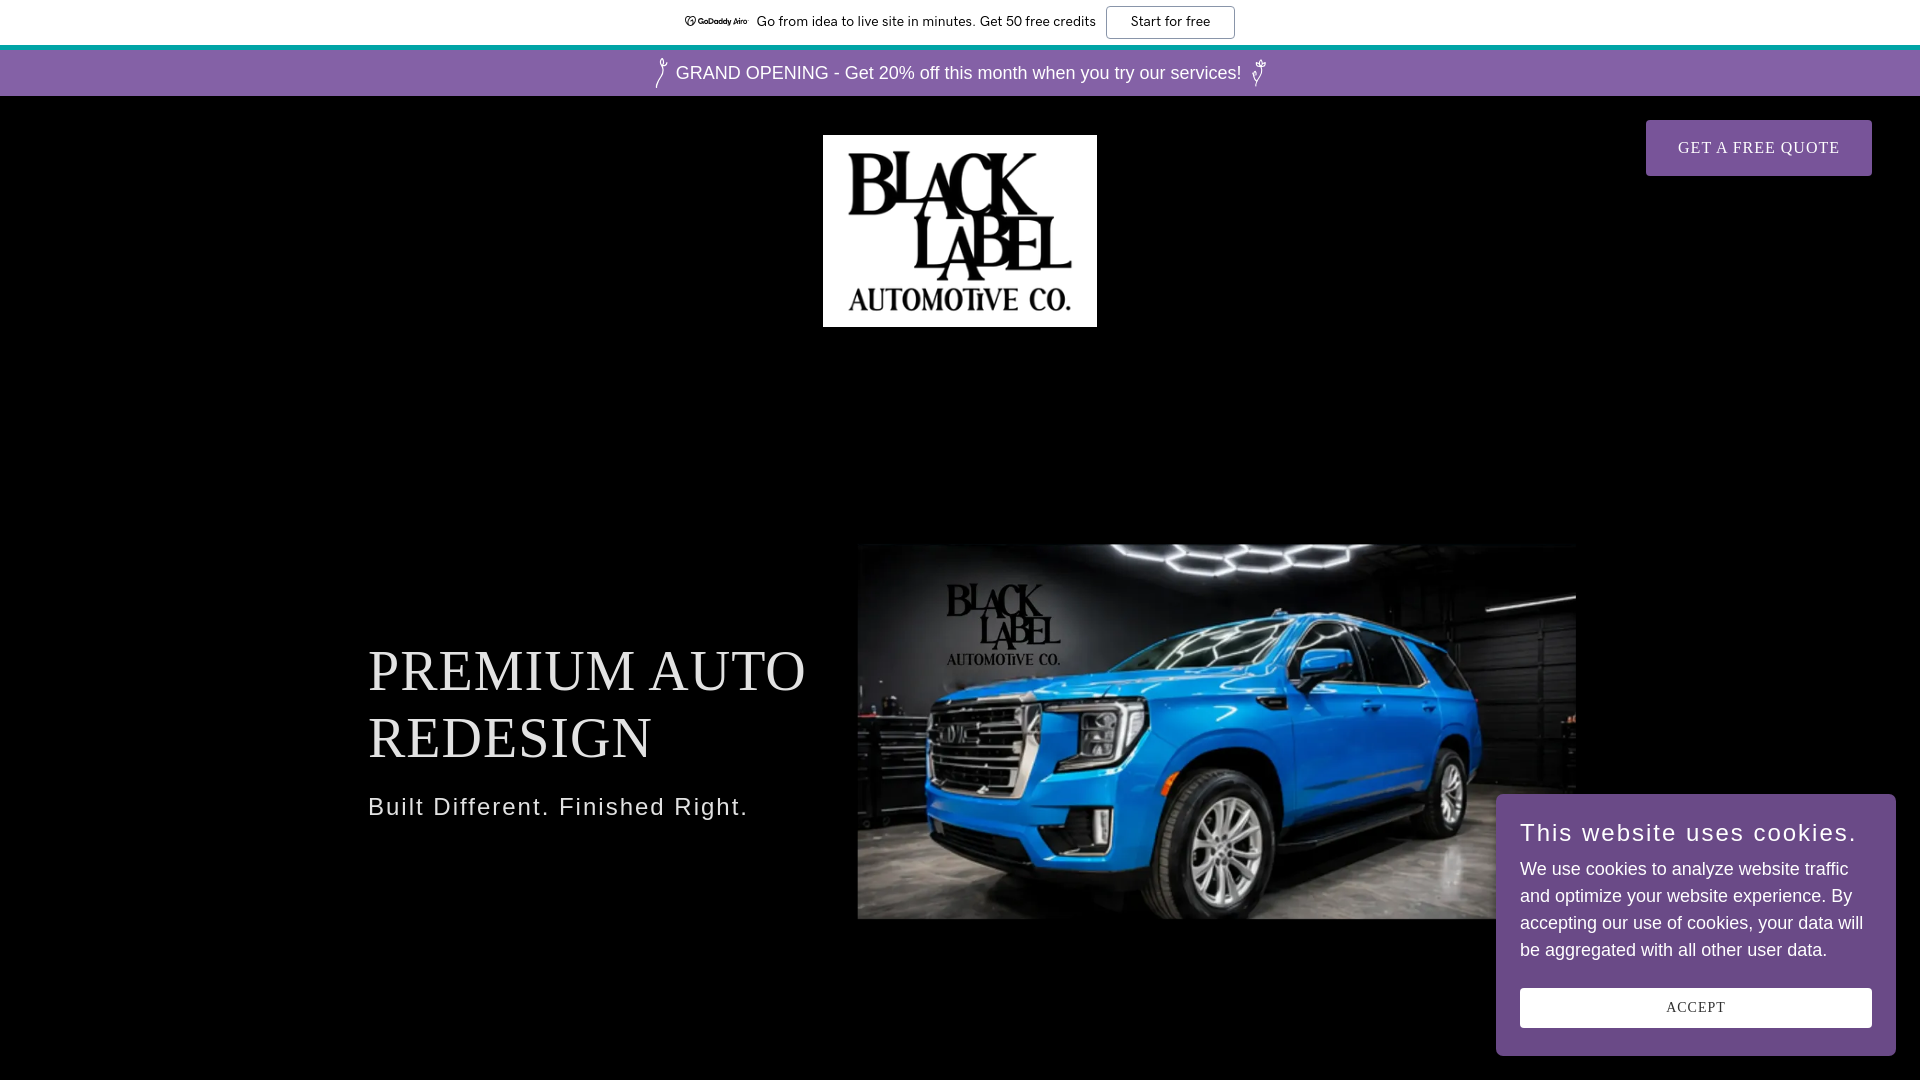Click the GoDaddy Airo logo
The image size is (1920, 1080).
[x=716, y=21]
